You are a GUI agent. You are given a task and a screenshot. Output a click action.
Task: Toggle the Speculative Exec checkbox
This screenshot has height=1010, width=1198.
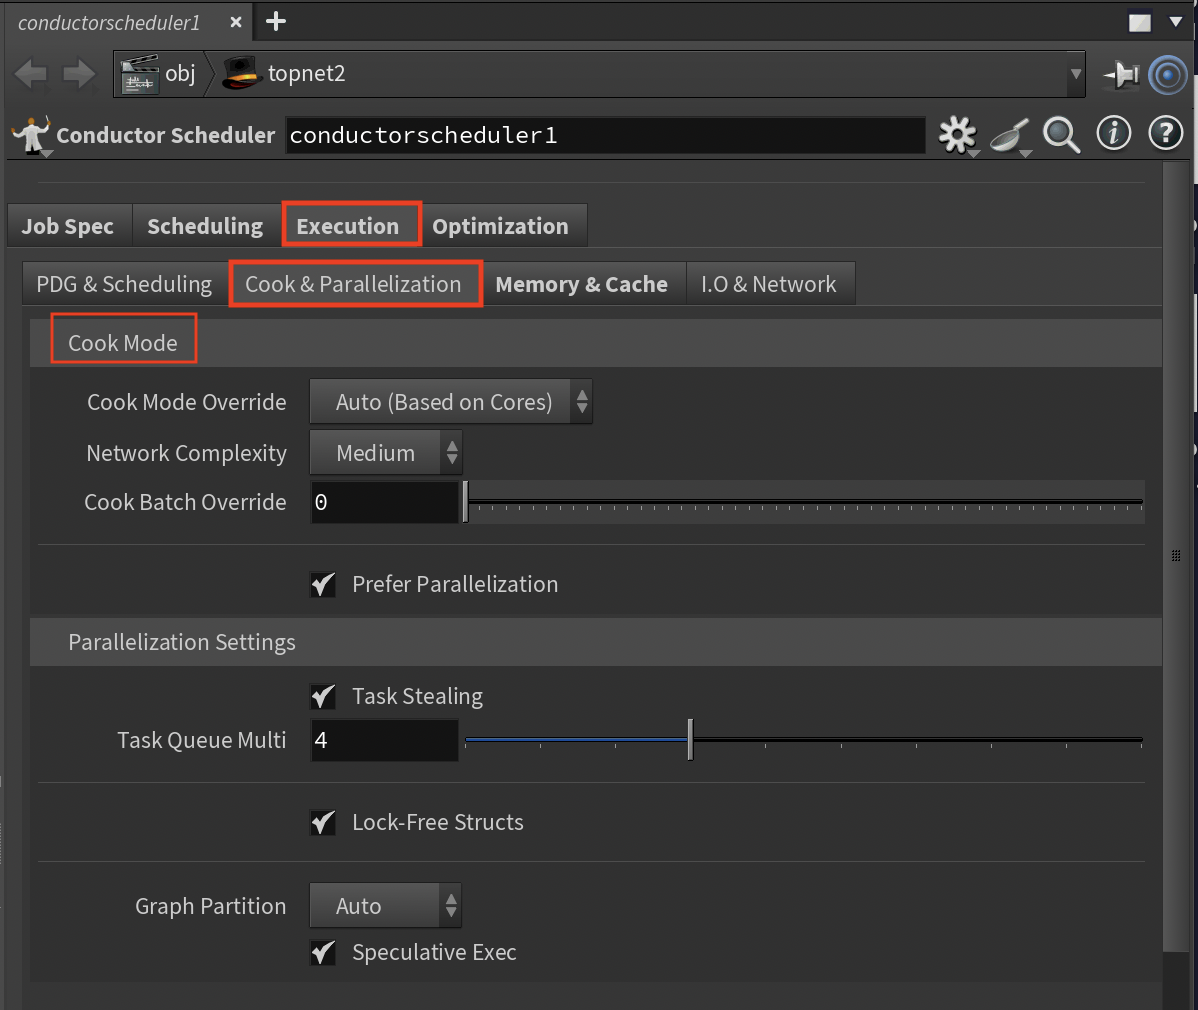tap(323, 953)
